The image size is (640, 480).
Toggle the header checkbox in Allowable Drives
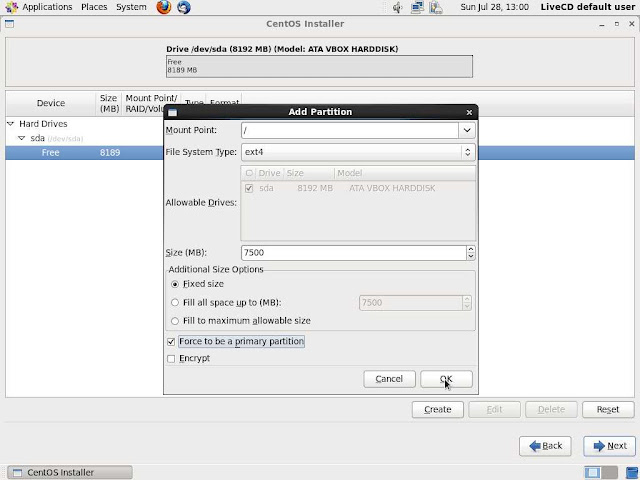coord(249,173)
